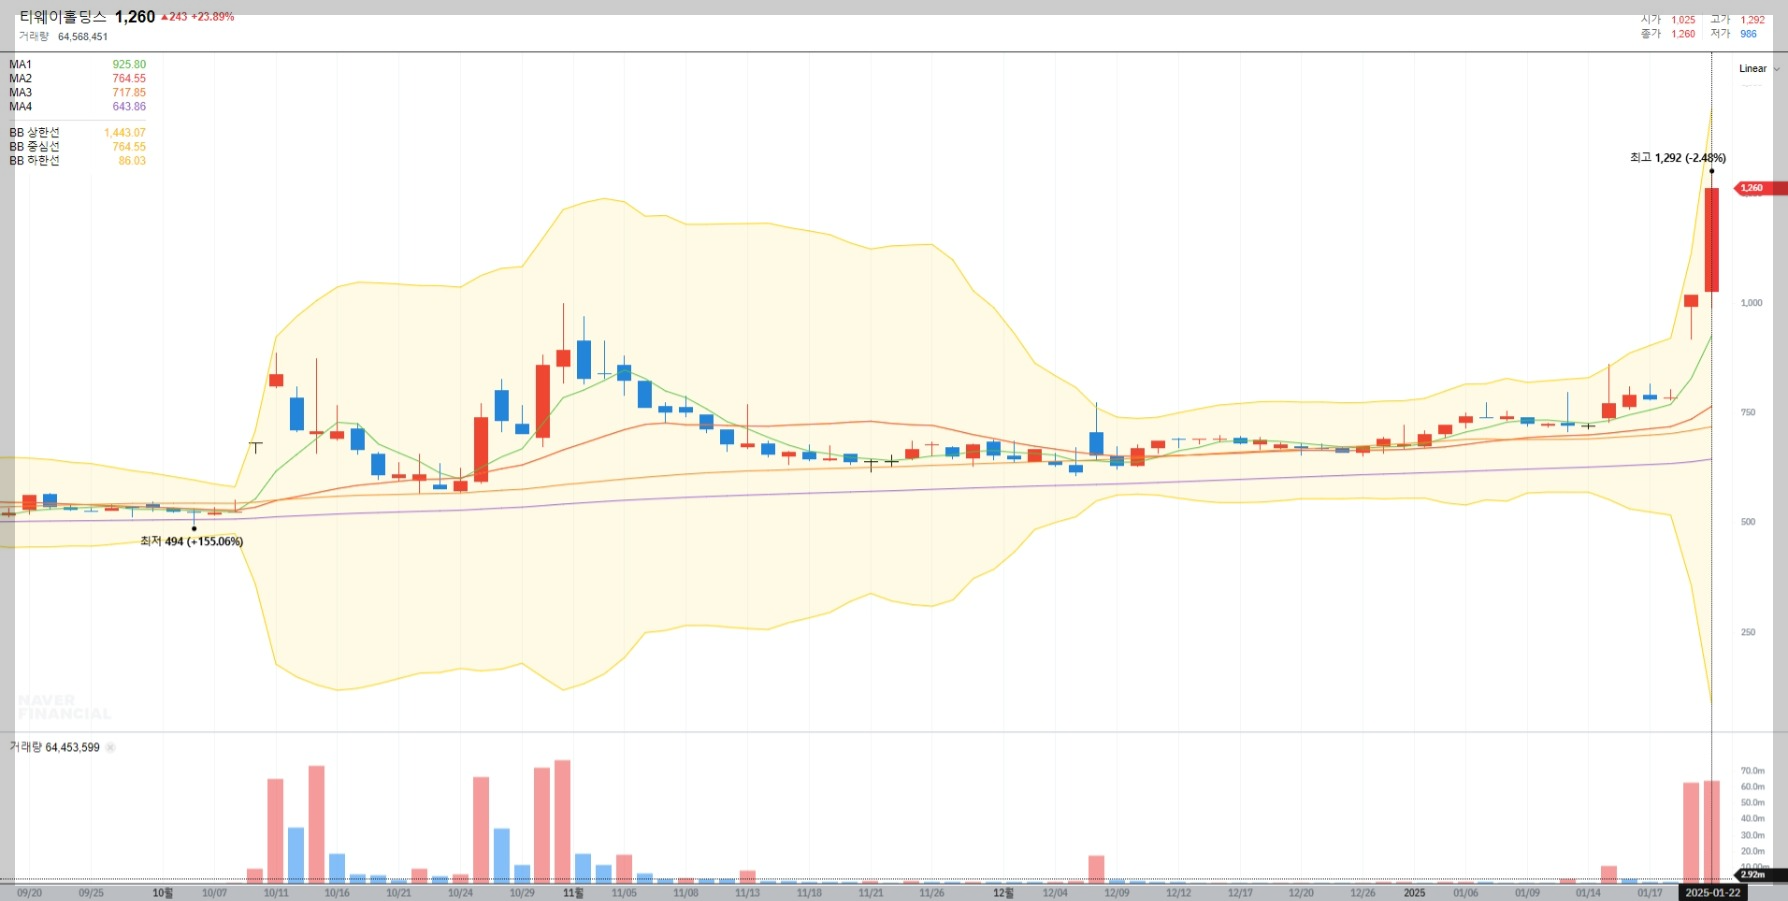This screenshot has width=1788, height=901.
Task: Click the 최저 494 (+155.06%) label
Action: point(191,541)
